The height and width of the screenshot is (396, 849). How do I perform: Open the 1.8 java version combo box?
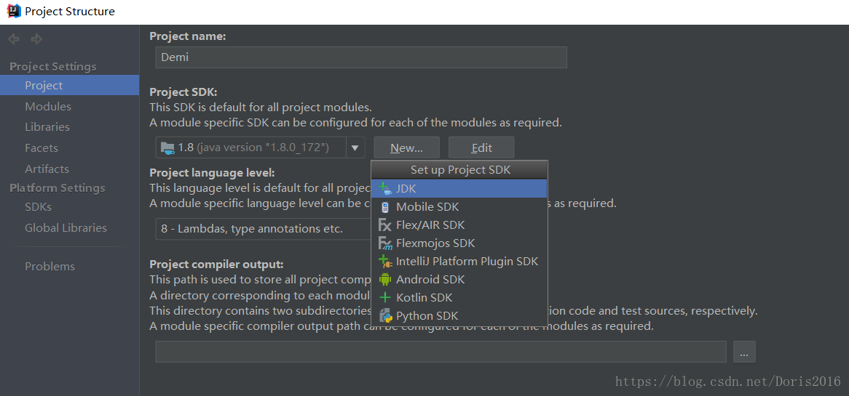click(251, 147)
